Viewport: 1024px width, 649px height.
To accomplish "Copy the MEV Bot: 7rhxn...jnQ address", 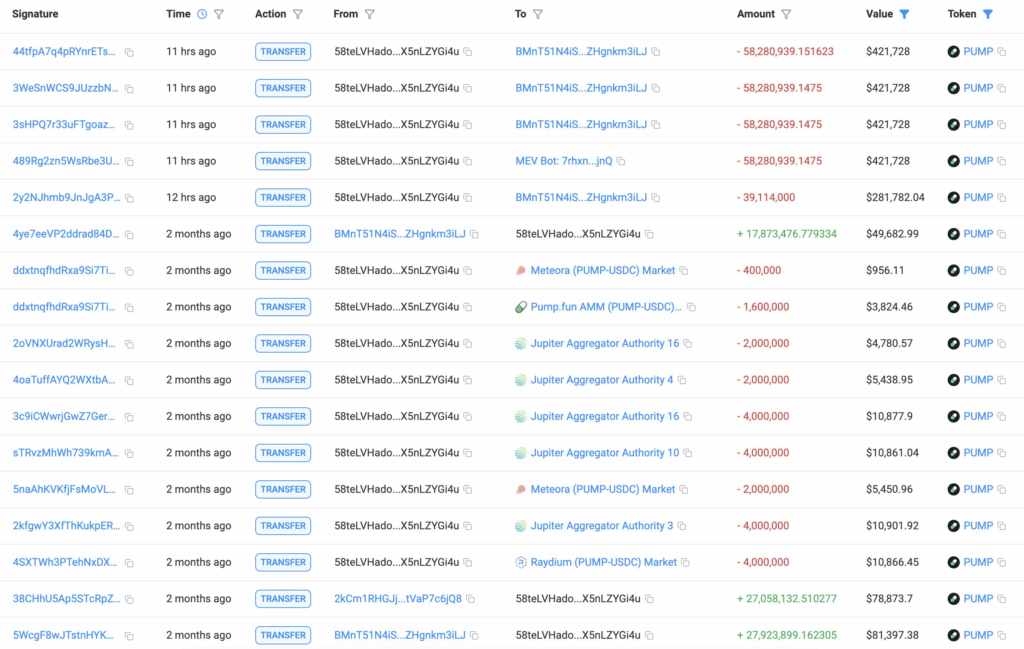I will pyautogui.click(x=621, y=161).
